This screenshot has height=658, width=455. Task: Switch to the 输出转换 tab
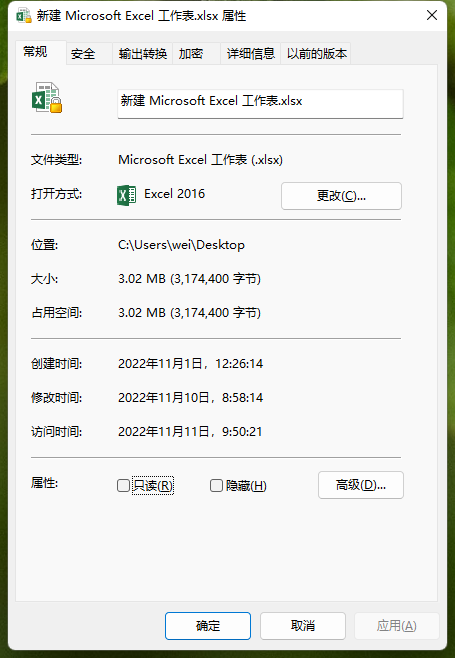click(x=143, y=54)
